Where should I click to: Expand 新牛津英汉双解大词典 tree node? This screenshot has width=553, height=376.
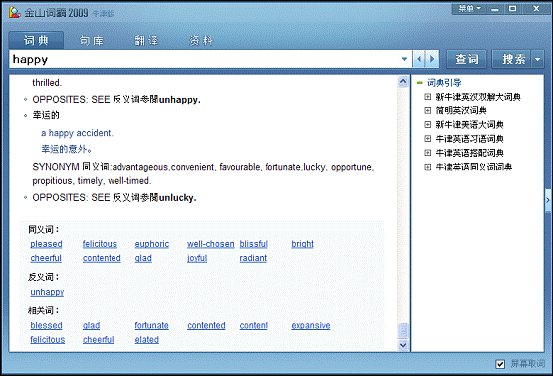pyautogui.click(x=427, y=97)
